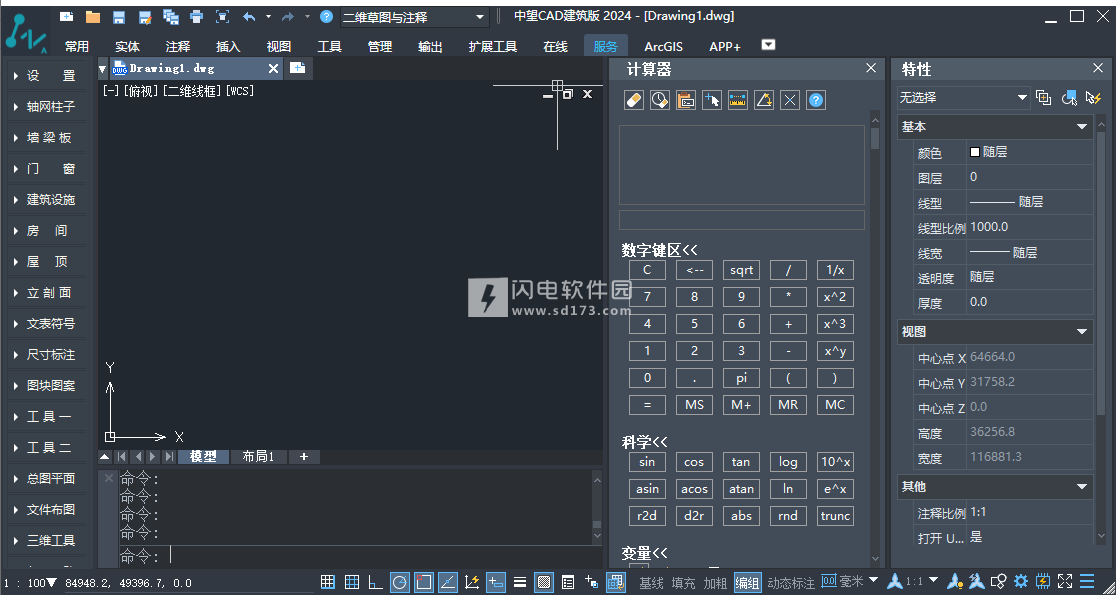Click the full screen expand icon in status bar
Image resolution: width=1116 pixels, height=595 pixels.
1065,581
